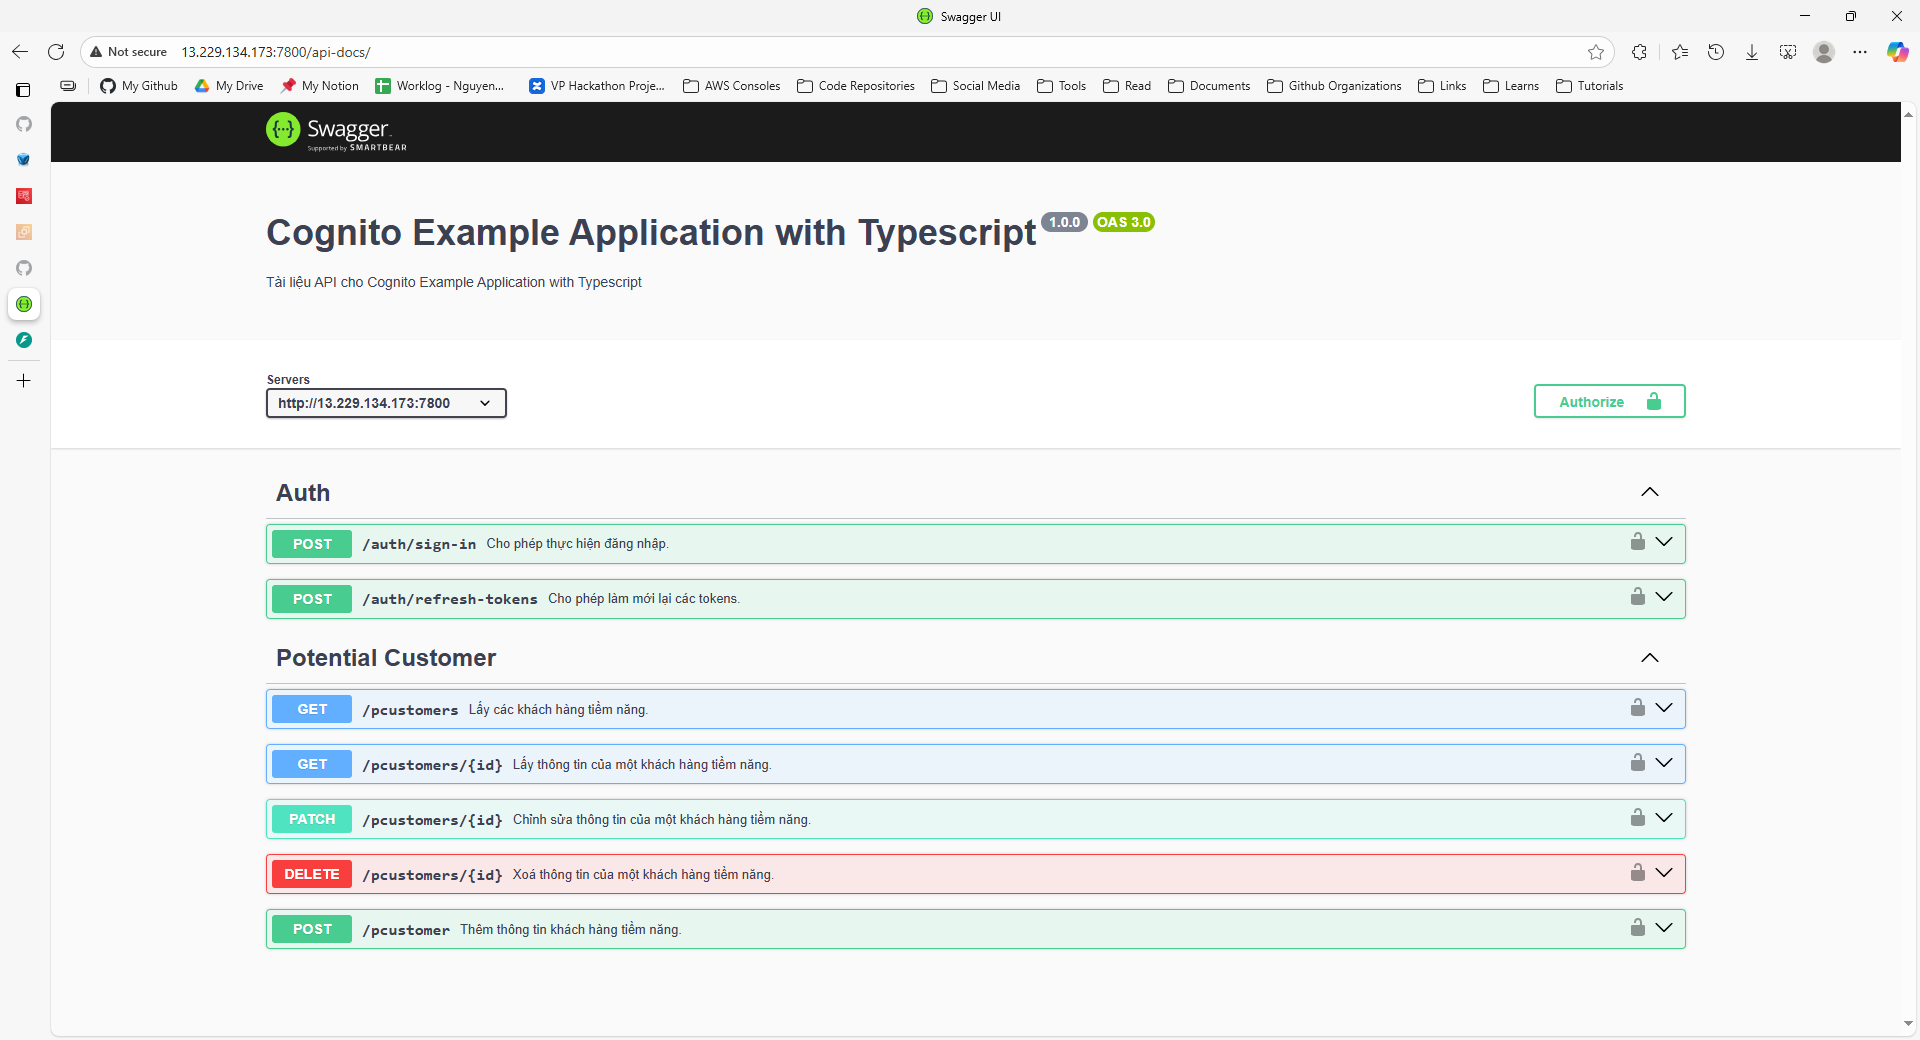
Task: Collapse the Auth section
Action: coord(1650,492)
